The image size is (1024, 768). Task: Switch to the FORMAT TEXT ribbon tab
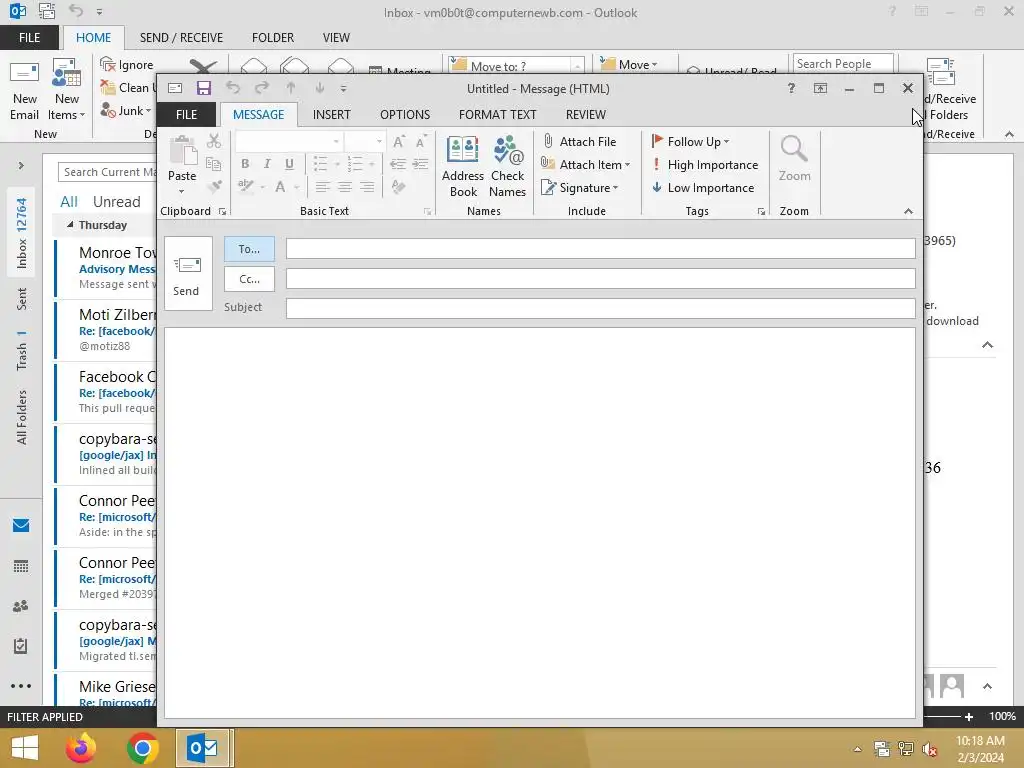(497, 114)
